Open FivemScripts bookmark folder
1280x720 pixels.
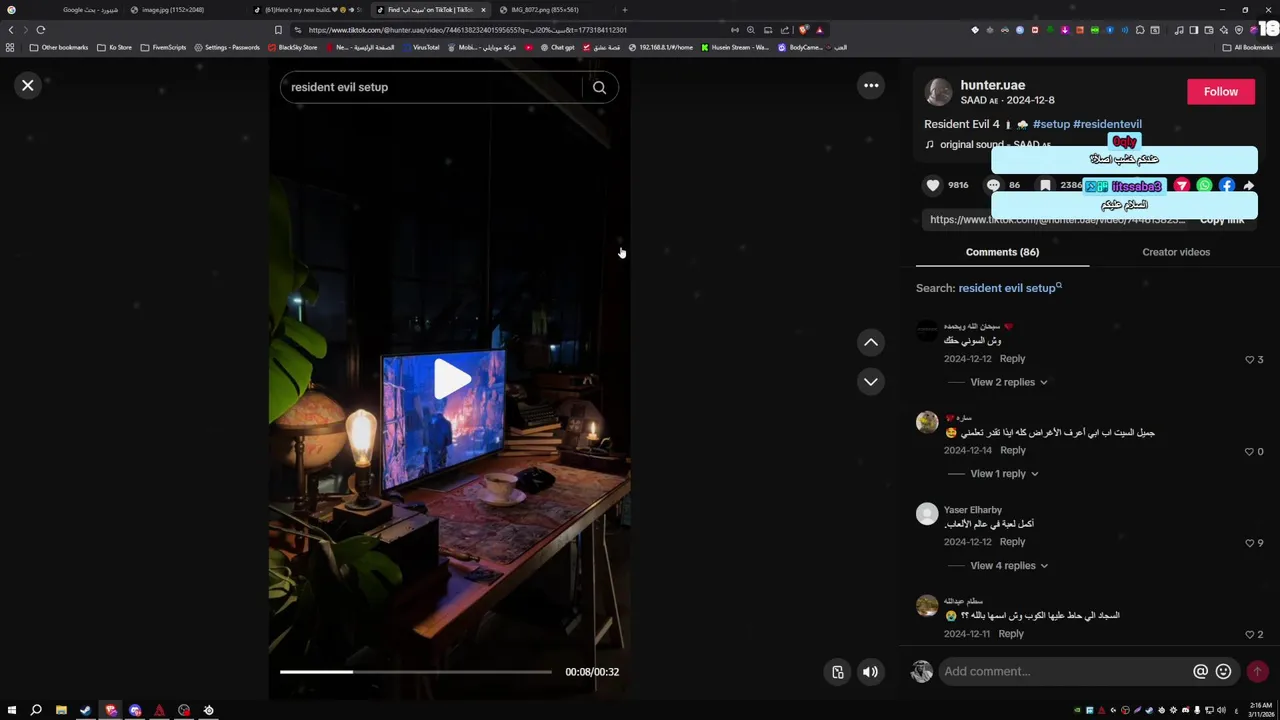[x=164, y=47]
